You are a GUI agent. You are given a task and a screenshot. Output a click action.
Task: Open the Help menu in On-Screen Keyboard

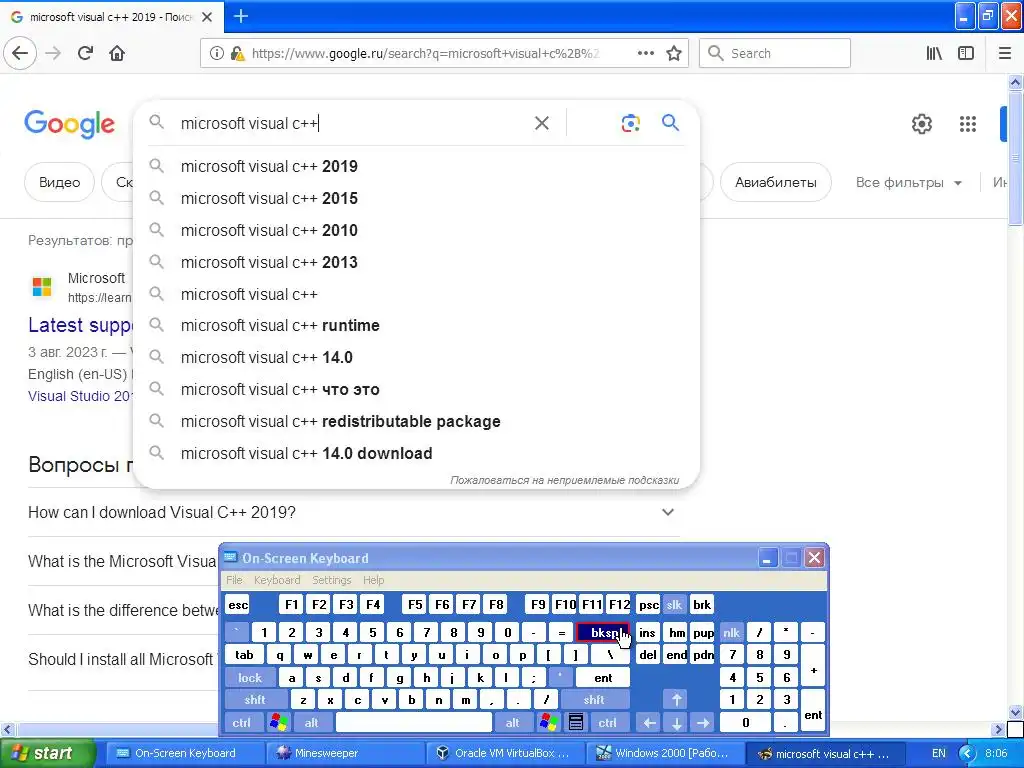(374, 580)
